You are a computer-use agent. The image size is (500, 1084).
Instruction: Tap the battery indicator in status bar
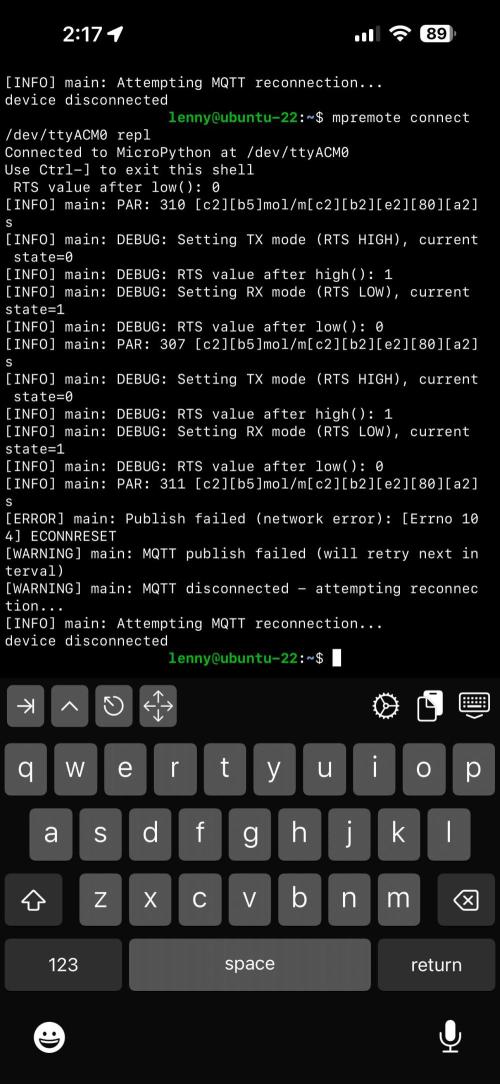(438, 33)
